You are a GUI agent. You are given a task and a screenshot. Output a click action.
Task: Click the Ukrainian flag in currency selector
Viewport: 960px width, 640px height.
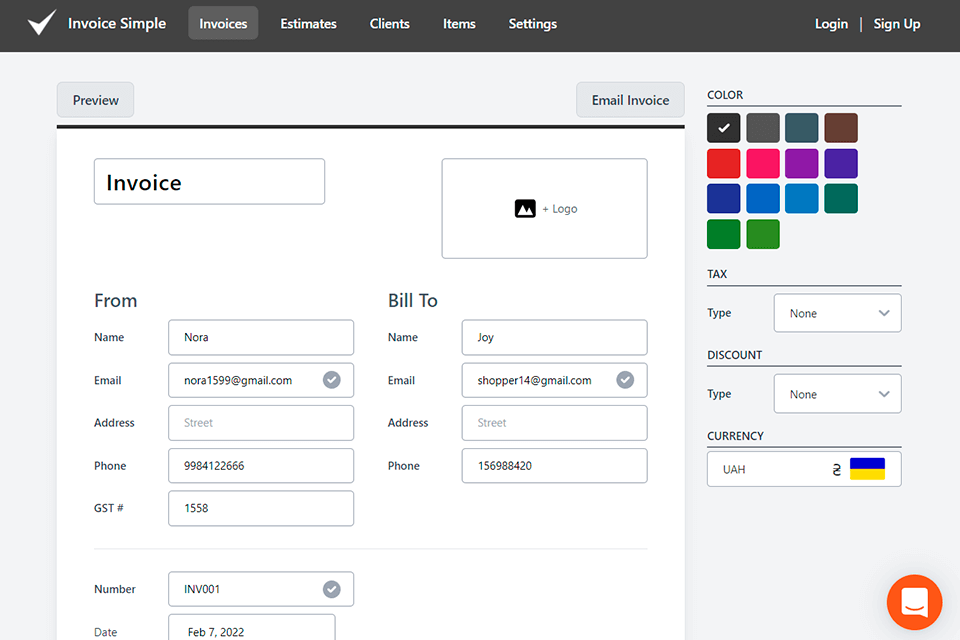tap(867, 469)
